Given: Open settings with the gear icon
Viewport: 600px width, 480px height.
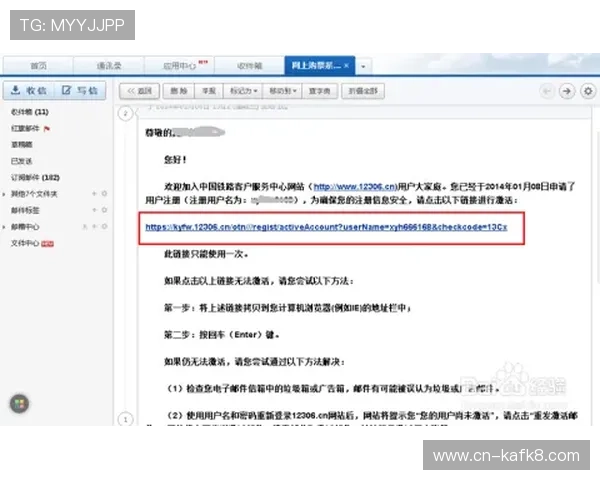Looking at the screenshot, I should [x=588, y=91].
